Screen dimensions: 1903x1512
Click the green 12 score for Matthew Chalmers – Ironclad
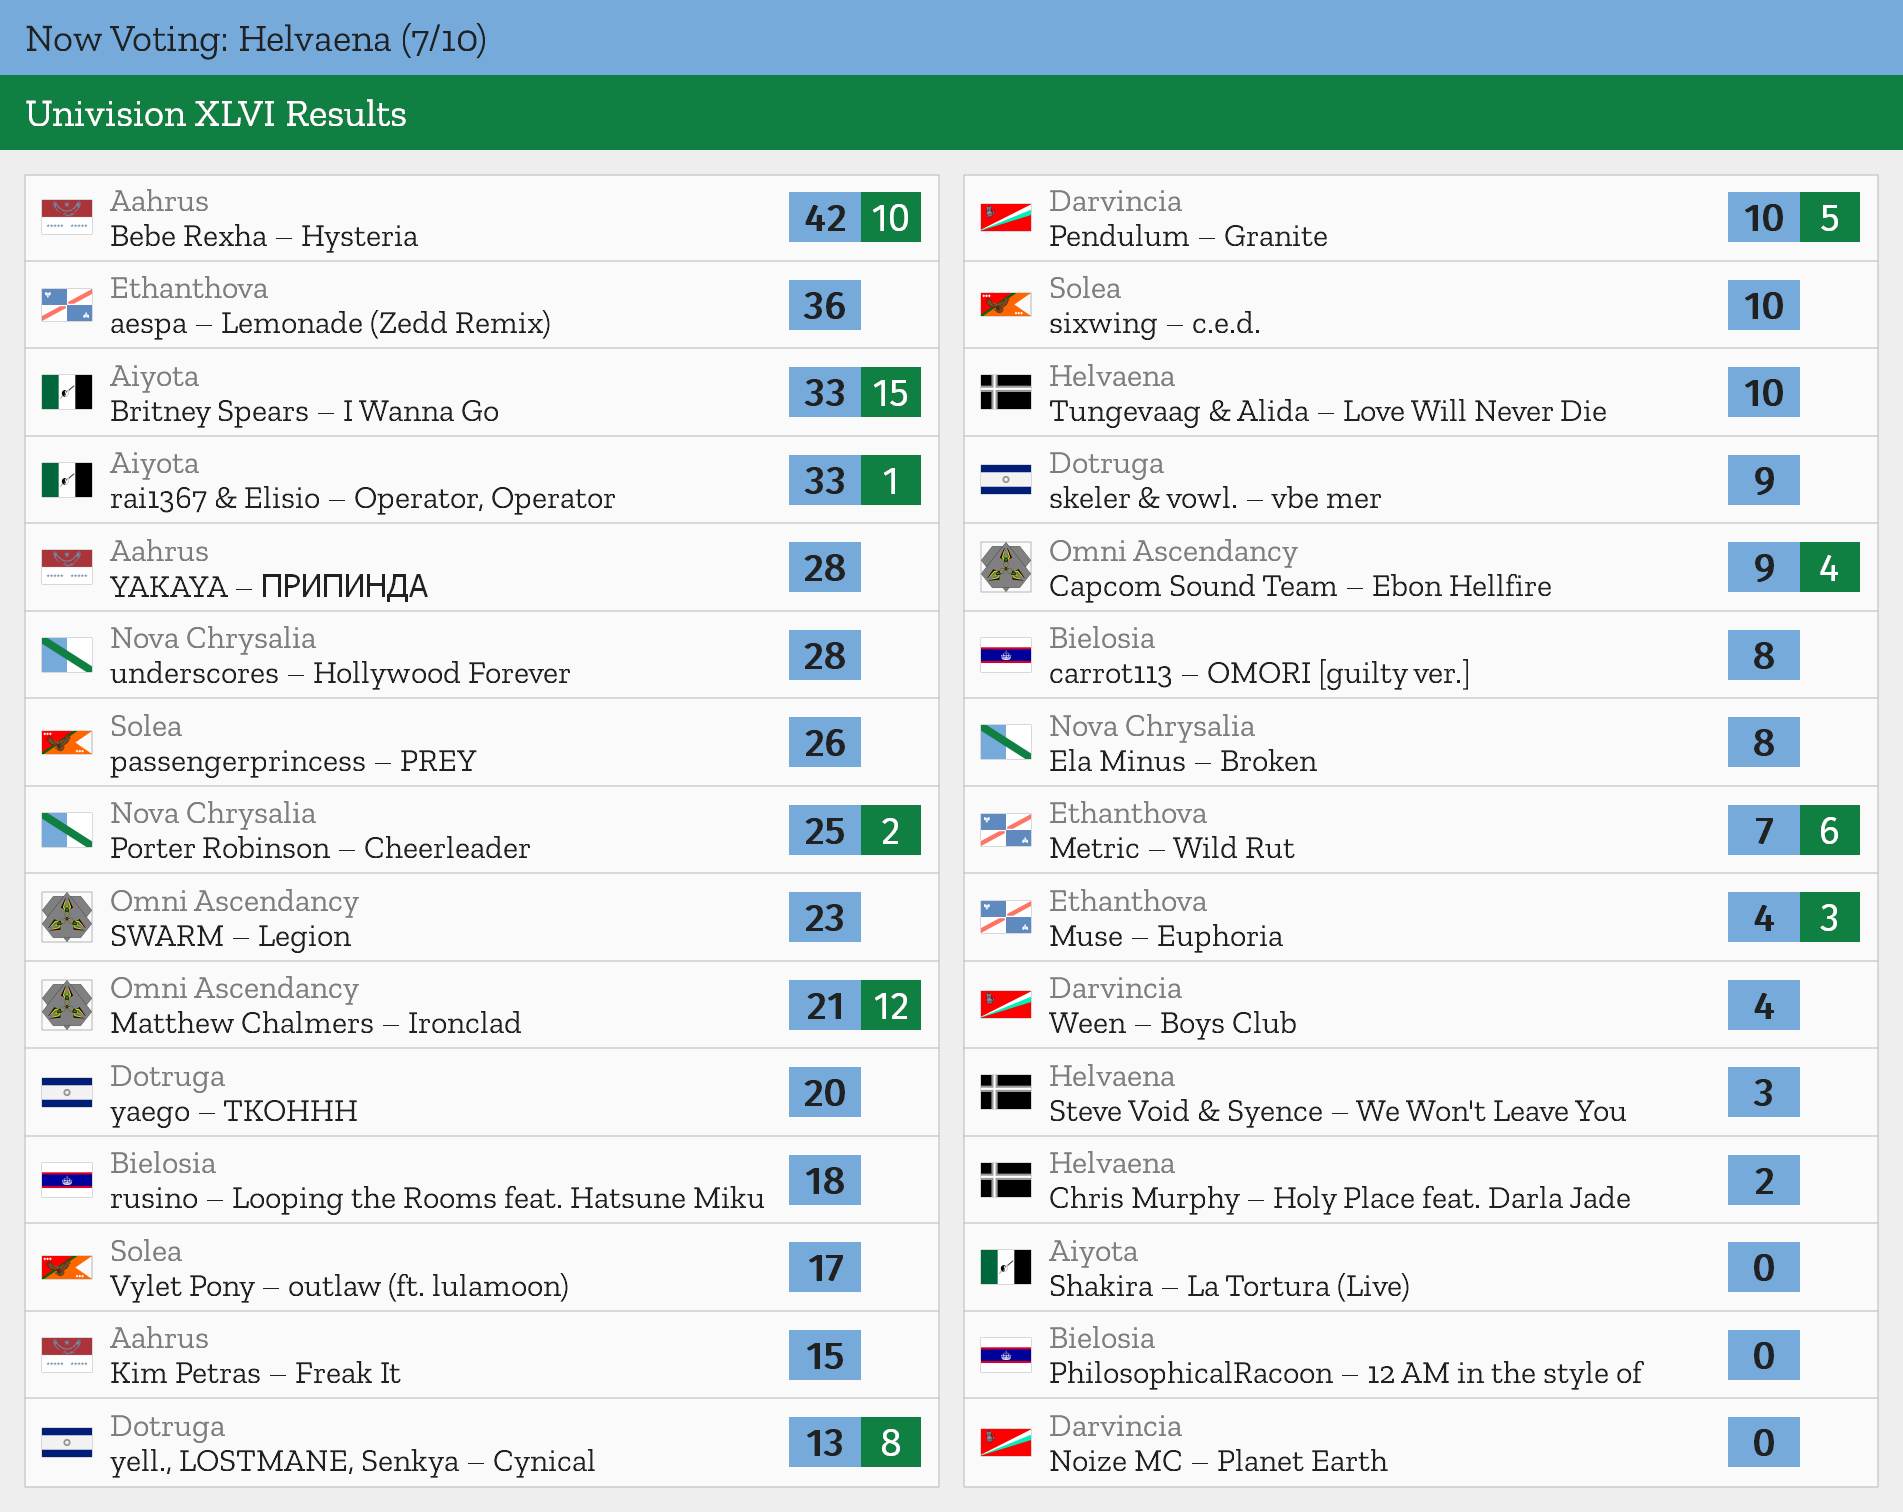pyautogui.click(x=891, y=1005)
